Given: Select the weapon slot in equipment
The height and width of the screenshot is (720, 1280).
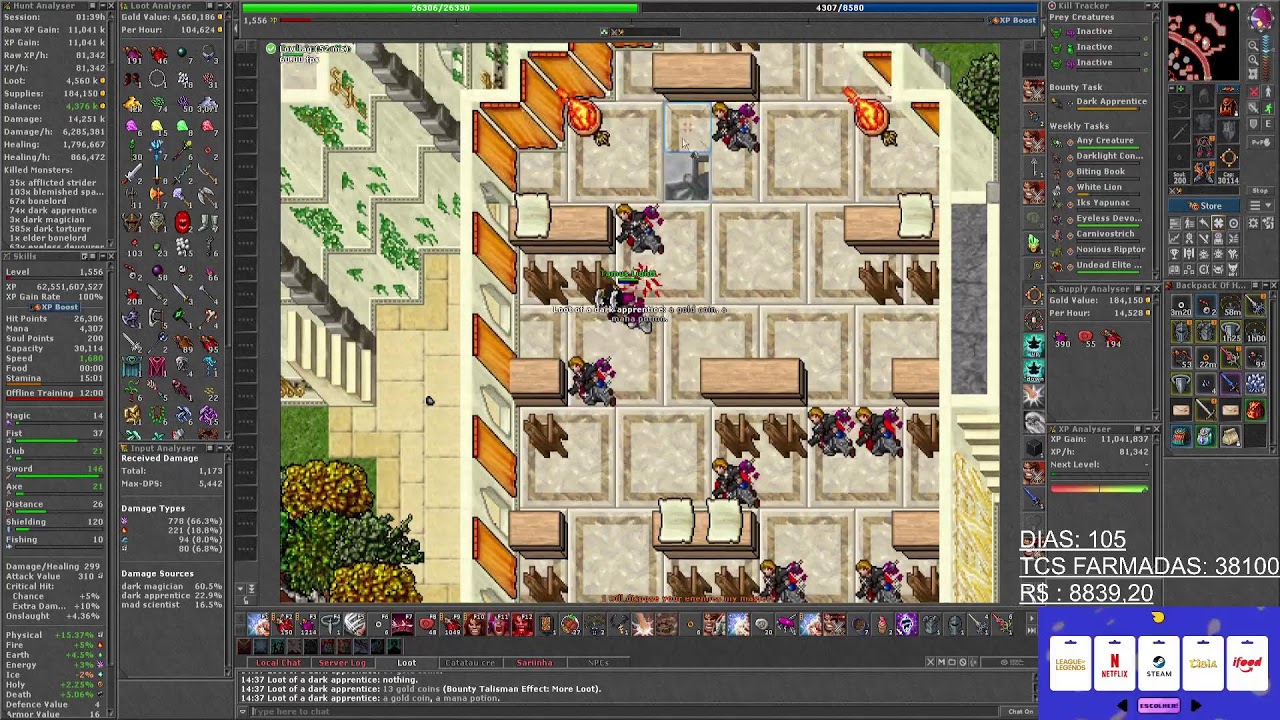Looking at the screenshot, I should 1180,131.
